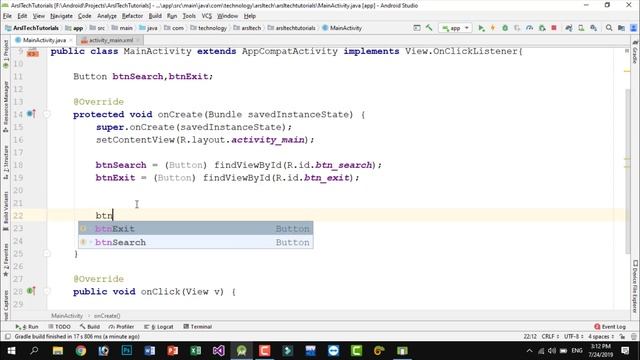Screen dimensions: 640x360
Task: Click the technology folder breadcrumb
Action: pyautogui.click(x=209, y=28)
